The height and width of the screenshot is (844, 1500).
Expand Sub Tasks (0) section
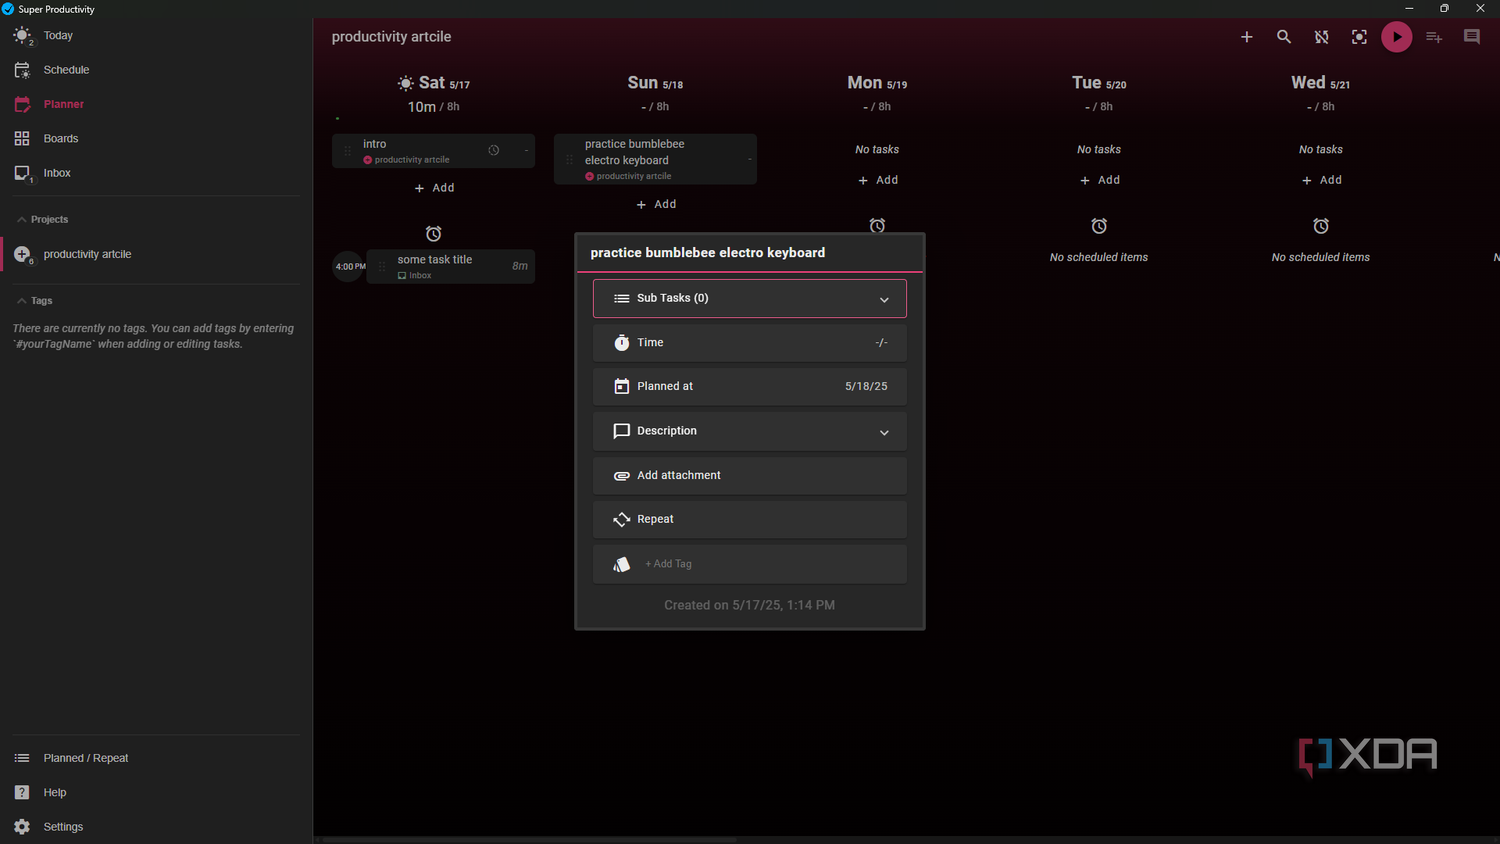click(x=750, y=298)
